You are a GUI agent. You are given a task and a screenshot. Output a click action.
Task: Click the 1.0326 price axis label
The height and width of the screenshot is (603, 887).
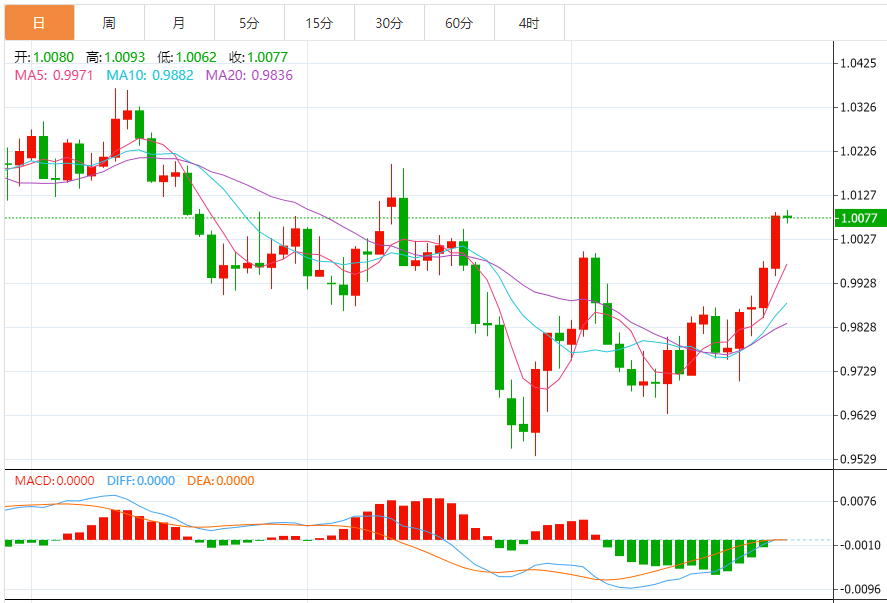tap(858, 107)
